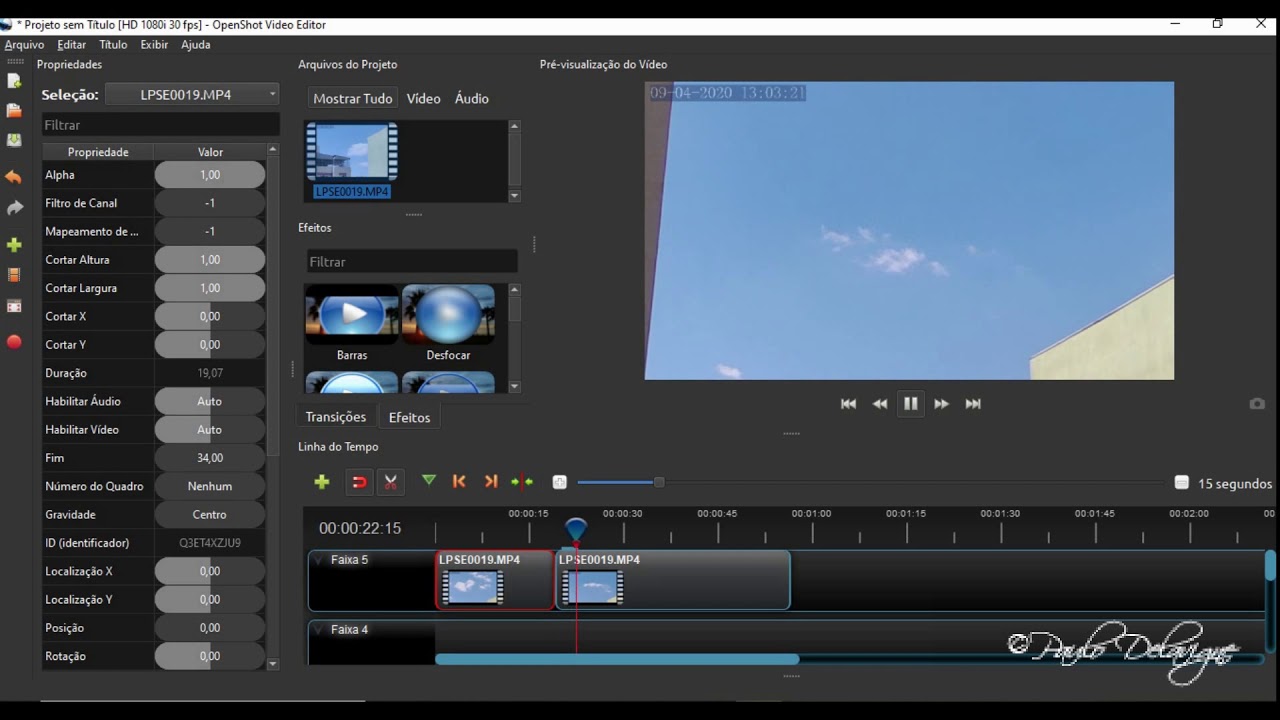Click the Gravidade Centro value
Screen dimensions: 1280x720
(x=210, y=514)
